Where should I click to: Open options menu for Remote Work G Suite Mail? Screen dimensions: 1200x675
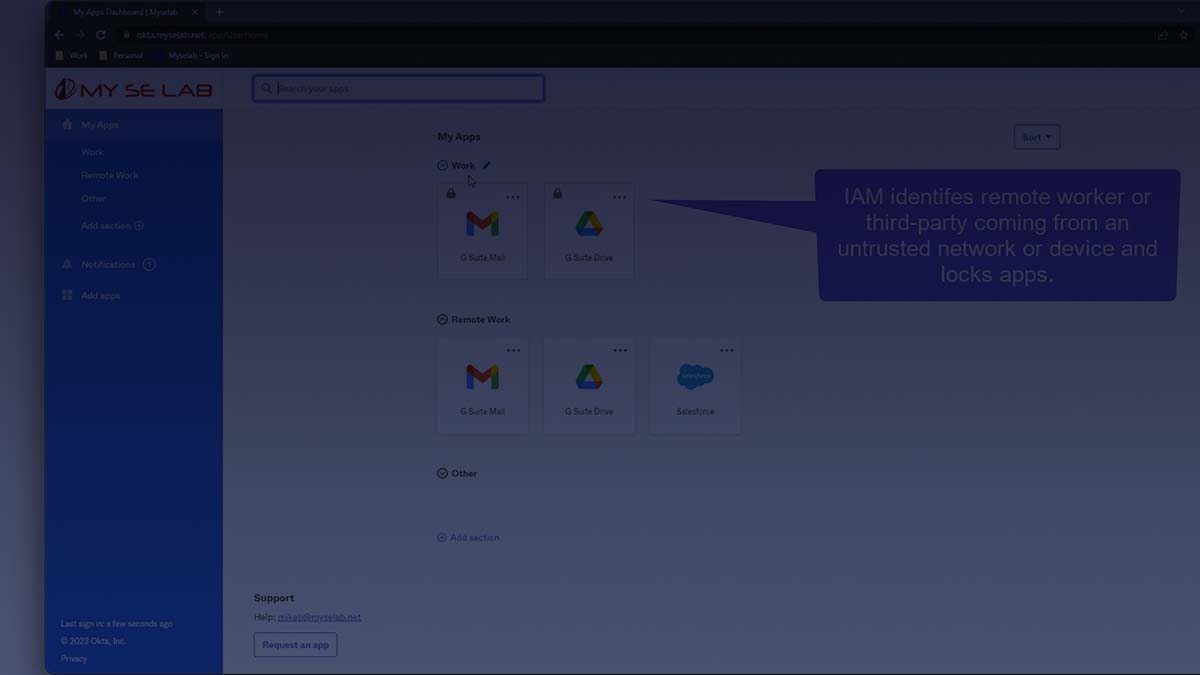pyautogui.click(x=513, y=351)
